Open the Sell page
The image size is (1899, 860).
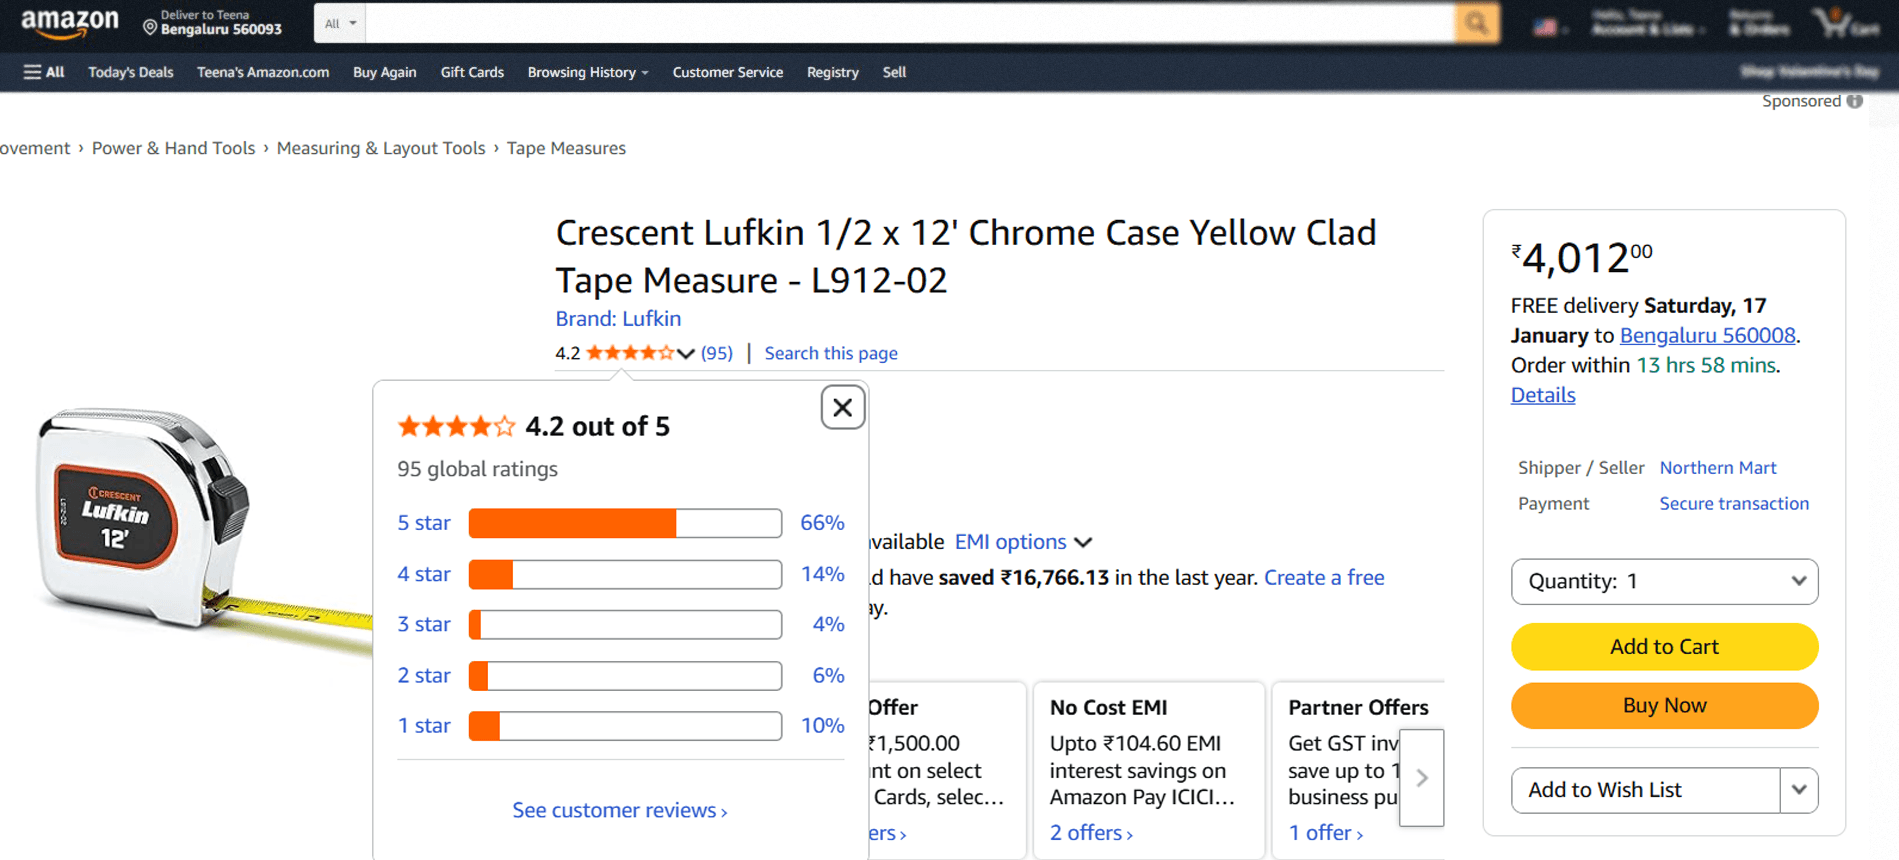click(x=894, y=72)
